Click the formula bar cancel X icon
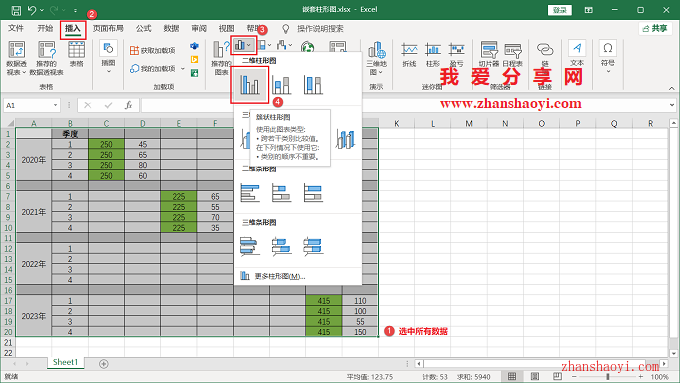Screen dimensions: 680x383 [88, 105]
